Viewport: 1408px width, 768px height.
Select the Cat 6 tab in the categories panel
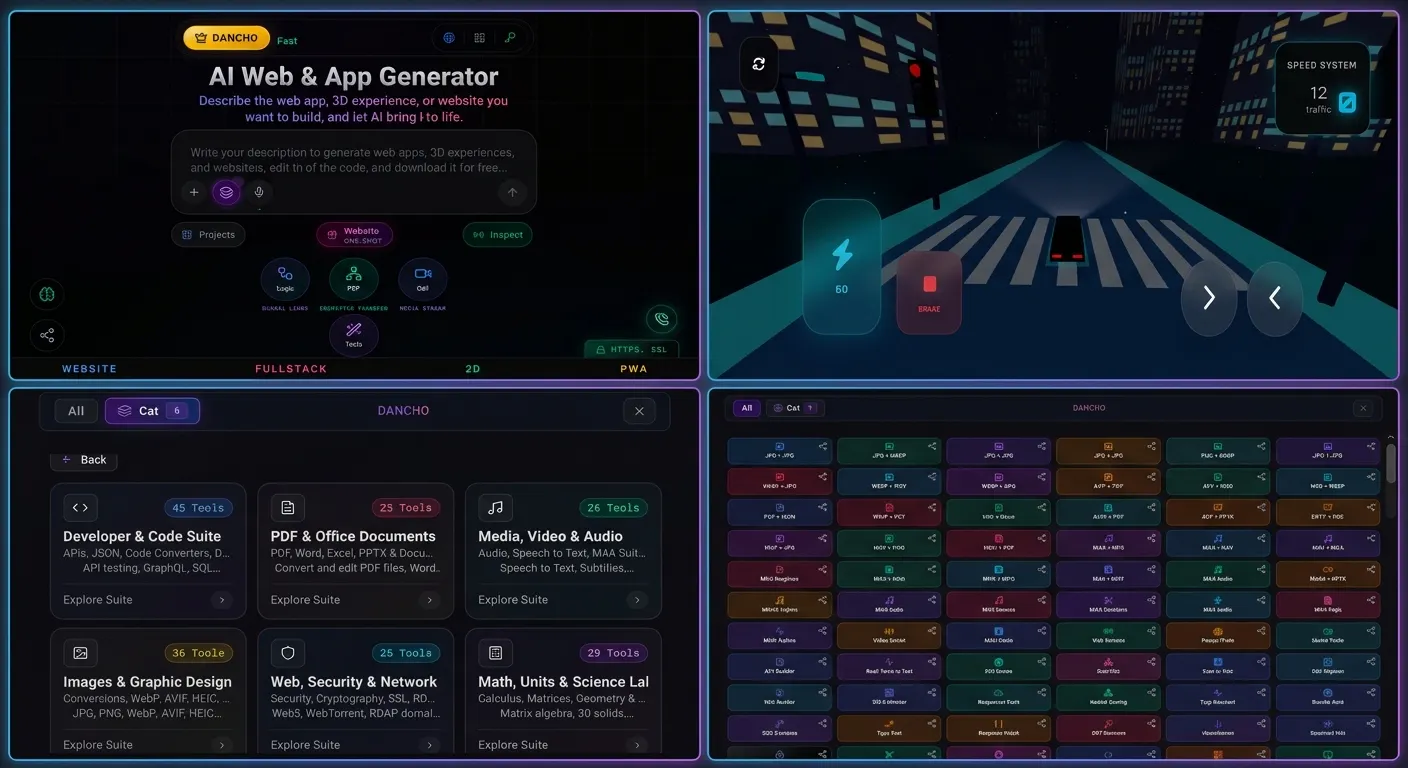click(x=152, y=411)
